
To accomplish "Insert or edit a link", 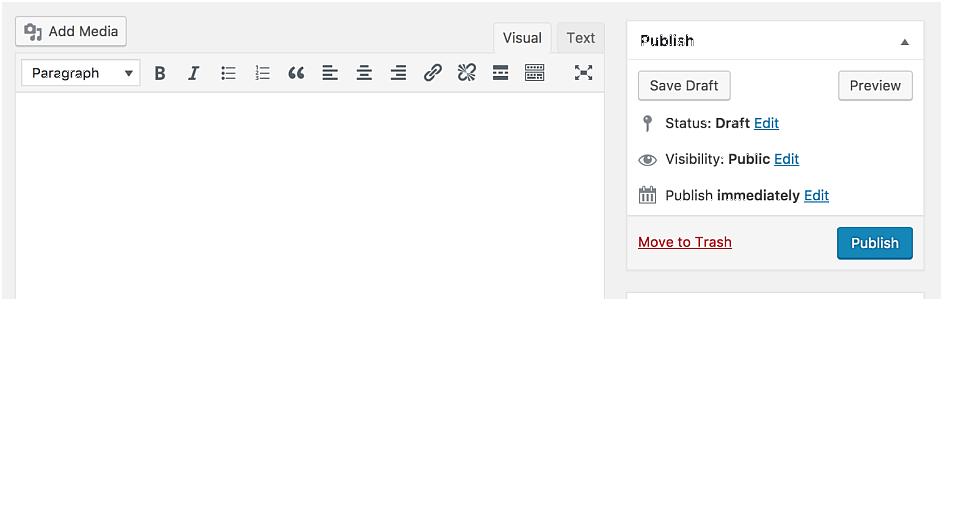I will pyautogui.click(x=433, y=73).
